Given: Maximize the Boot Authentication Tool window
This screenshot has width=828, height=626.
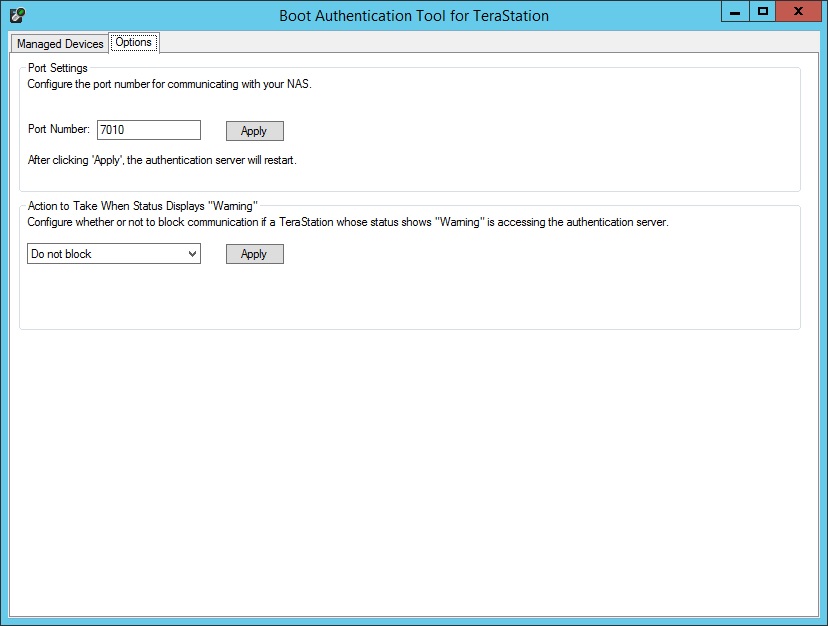Looking at the screenshot, I should coord(763,12).
